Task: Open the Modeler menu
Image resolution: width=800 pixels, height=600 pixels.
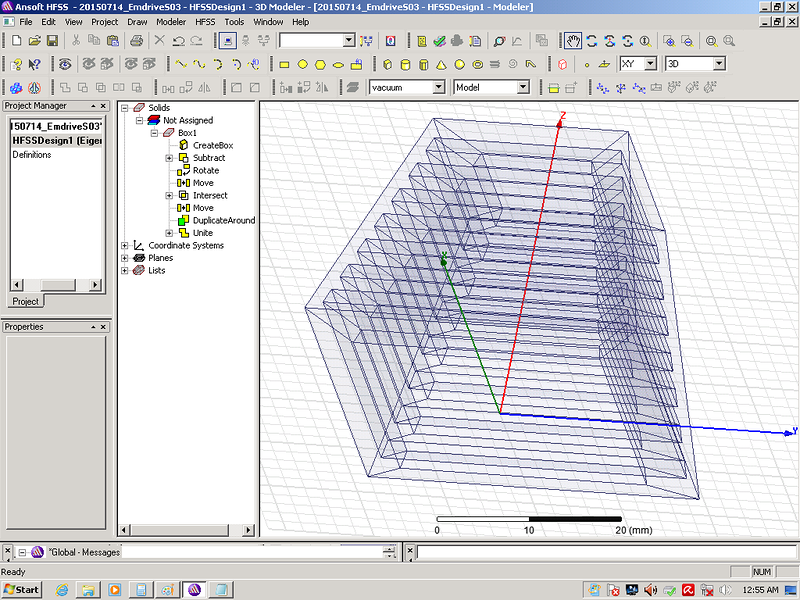Action: pyautogui.click(x=171, y=21)
